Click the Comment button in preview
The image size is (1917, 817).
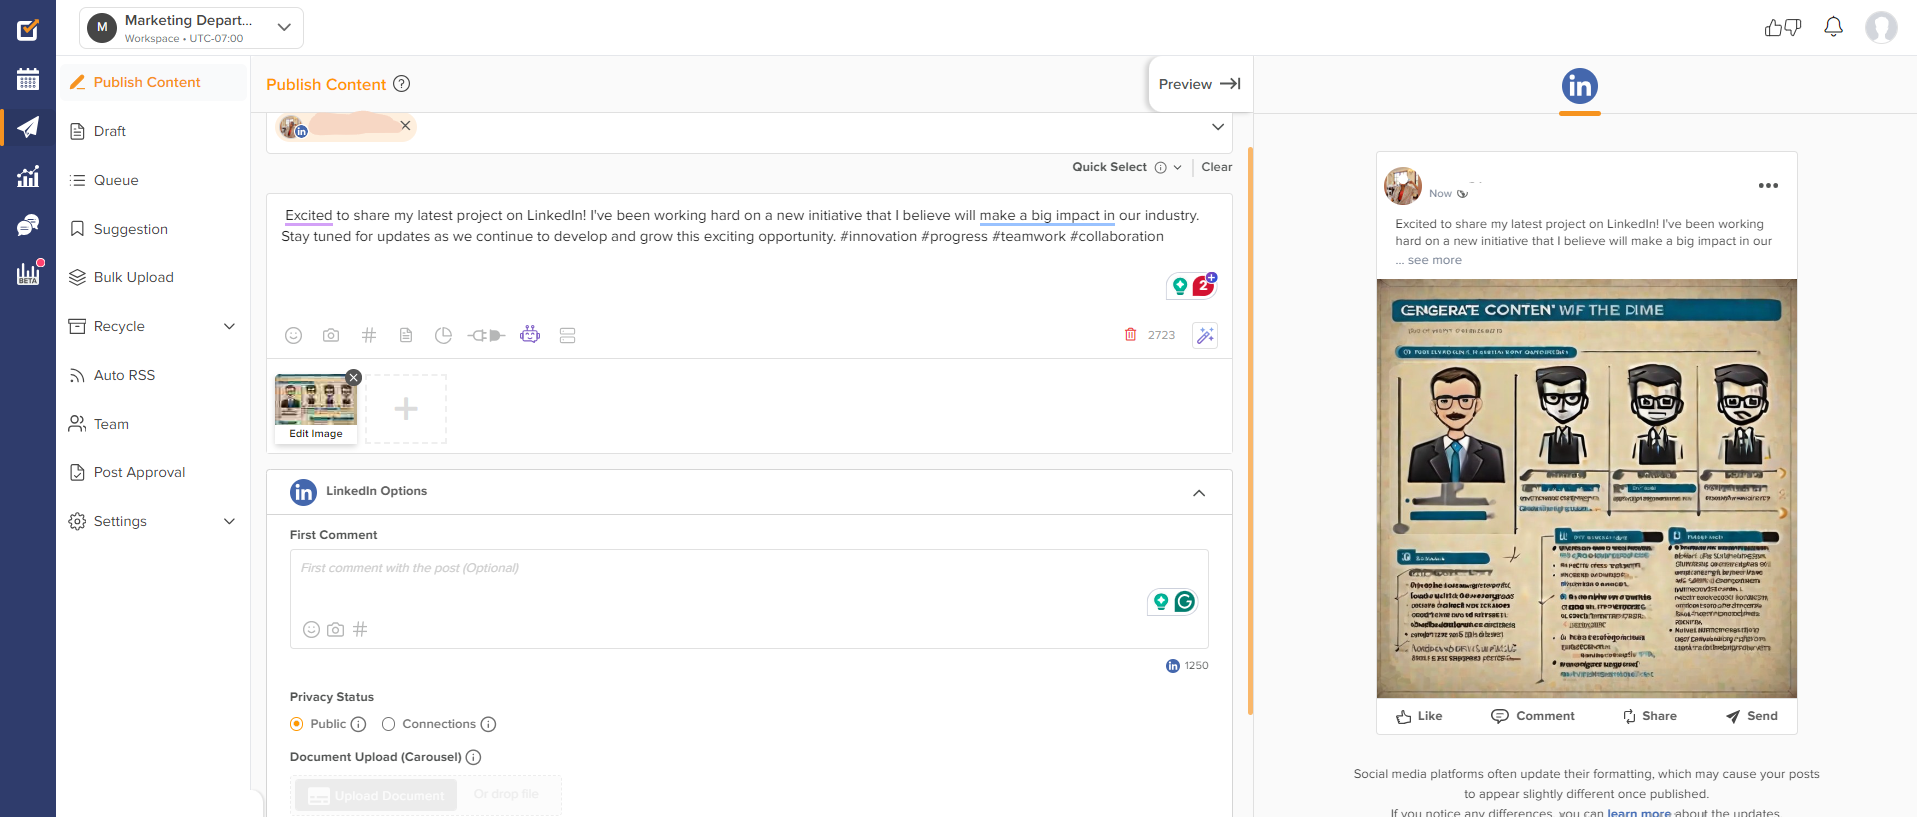1532,716
